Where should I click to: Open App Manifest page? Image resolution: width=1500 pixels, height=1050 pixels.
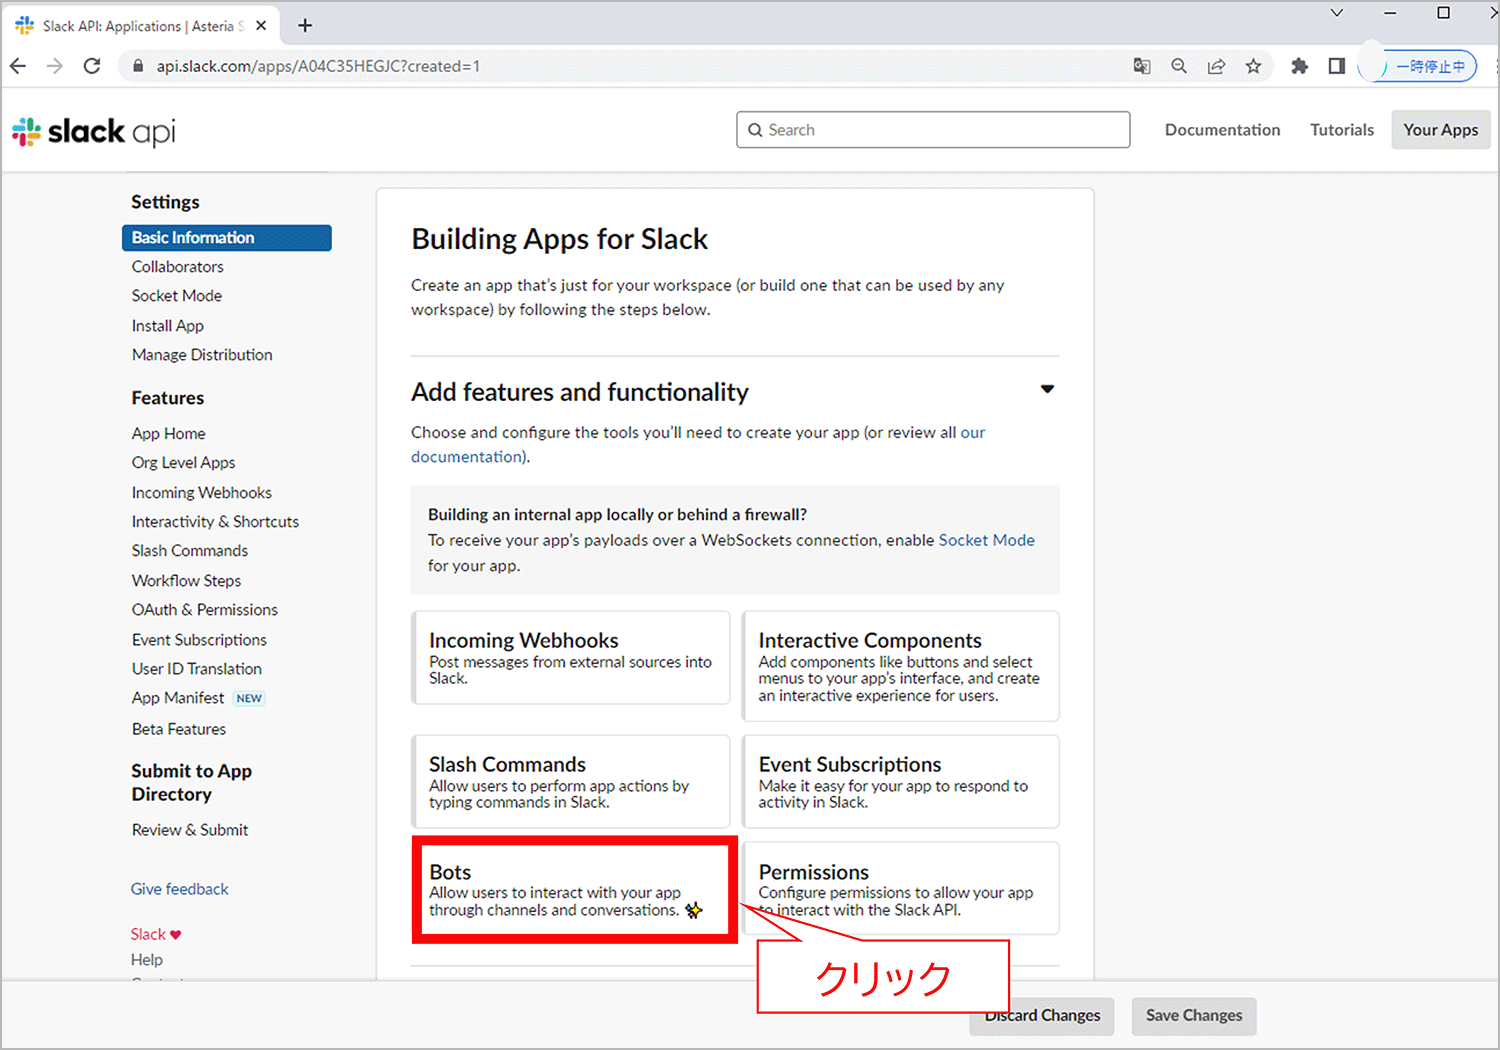coord(178,698)
